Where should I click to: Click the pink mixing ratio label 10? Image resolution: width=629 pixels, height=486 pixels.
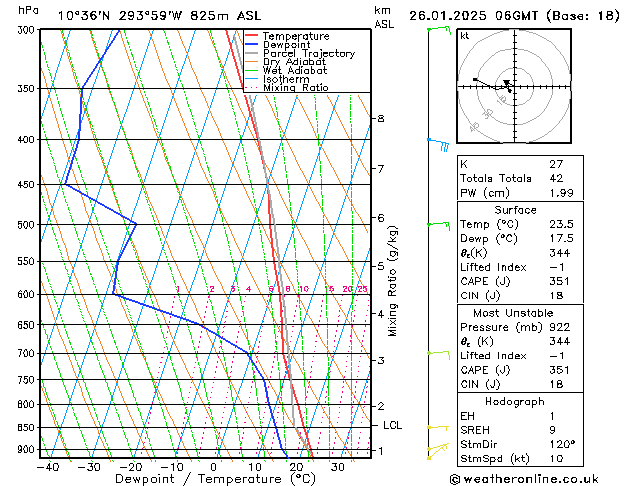coord(304,289)
